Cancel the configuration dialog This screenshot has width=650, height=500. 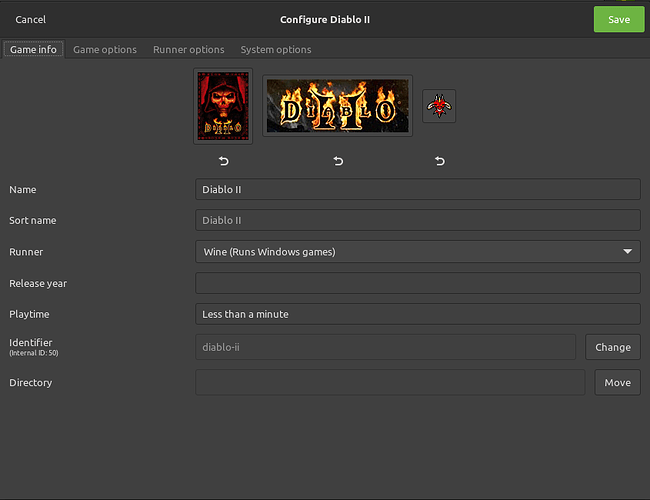[x=30, y=19]
